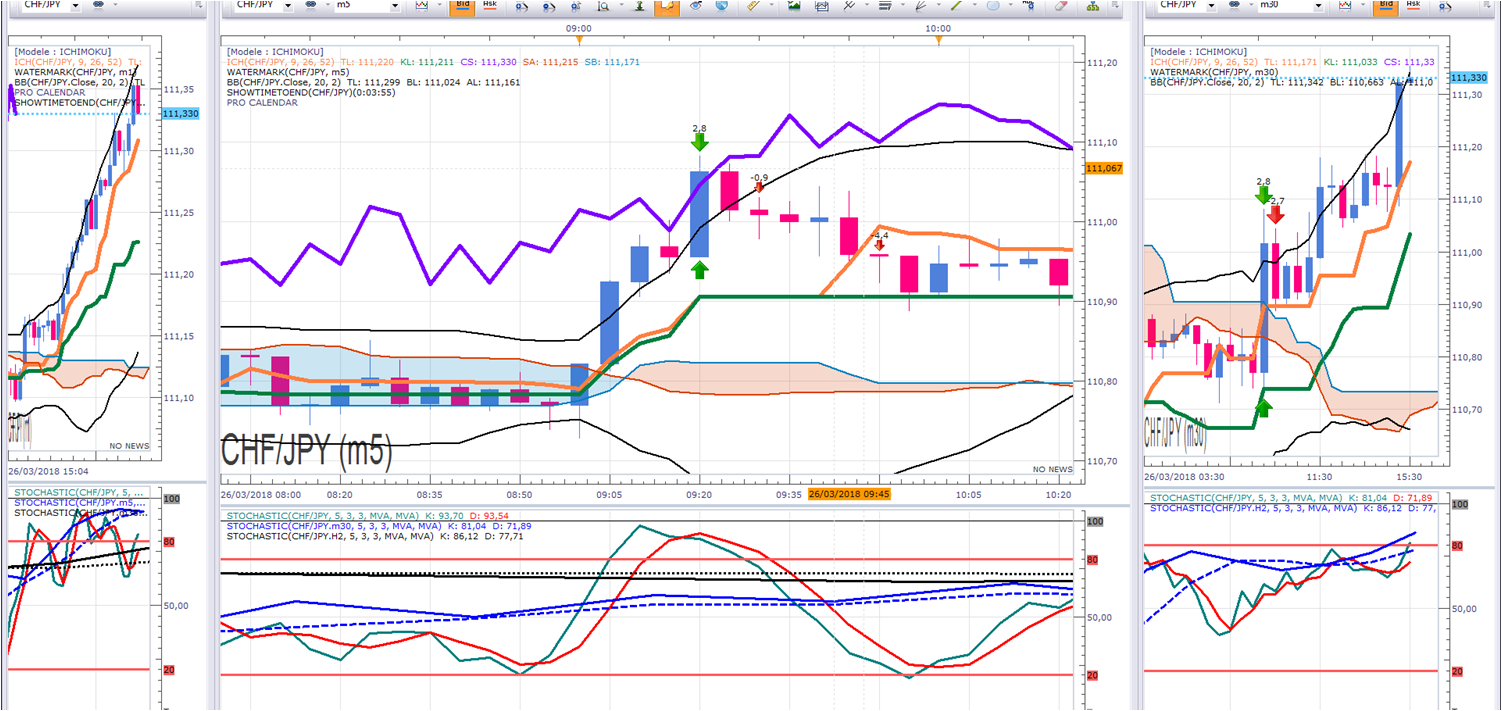Click the orange 111,067 price label on the m5 axis

pyautogui.click(x=1104, y=169)
